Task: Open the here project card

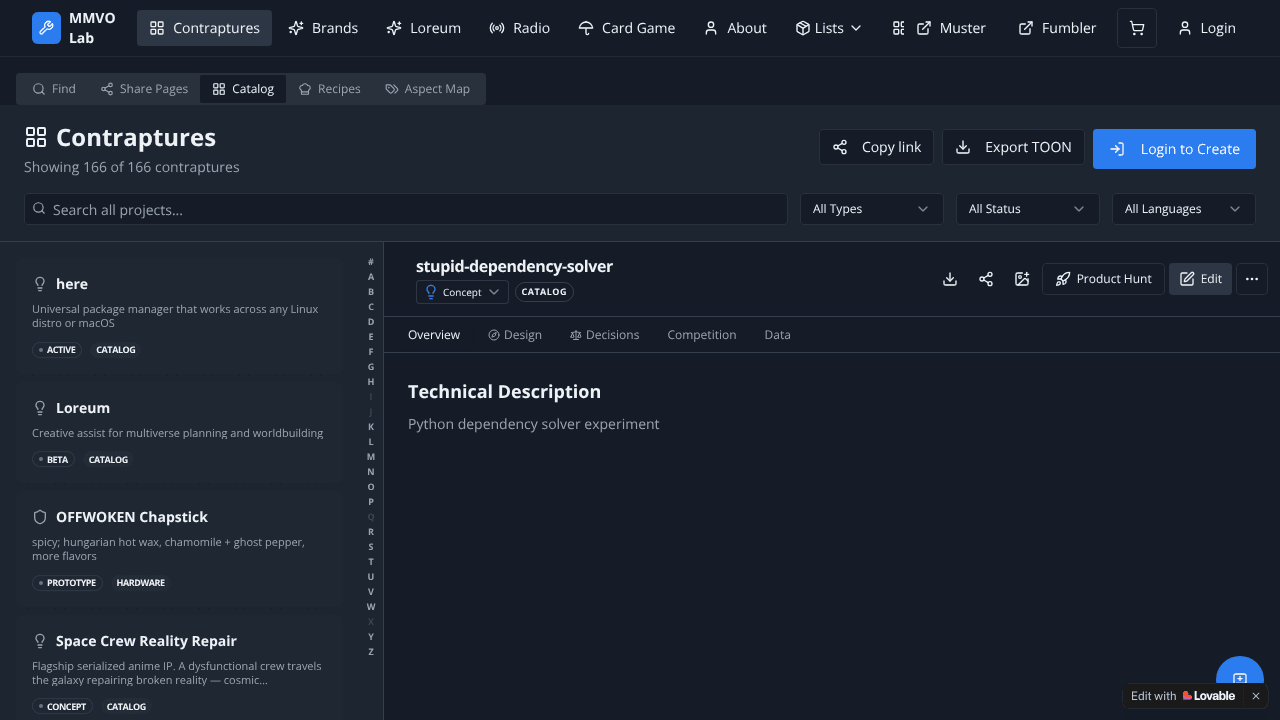Action: pyautogui.click(x=179, y=316)
